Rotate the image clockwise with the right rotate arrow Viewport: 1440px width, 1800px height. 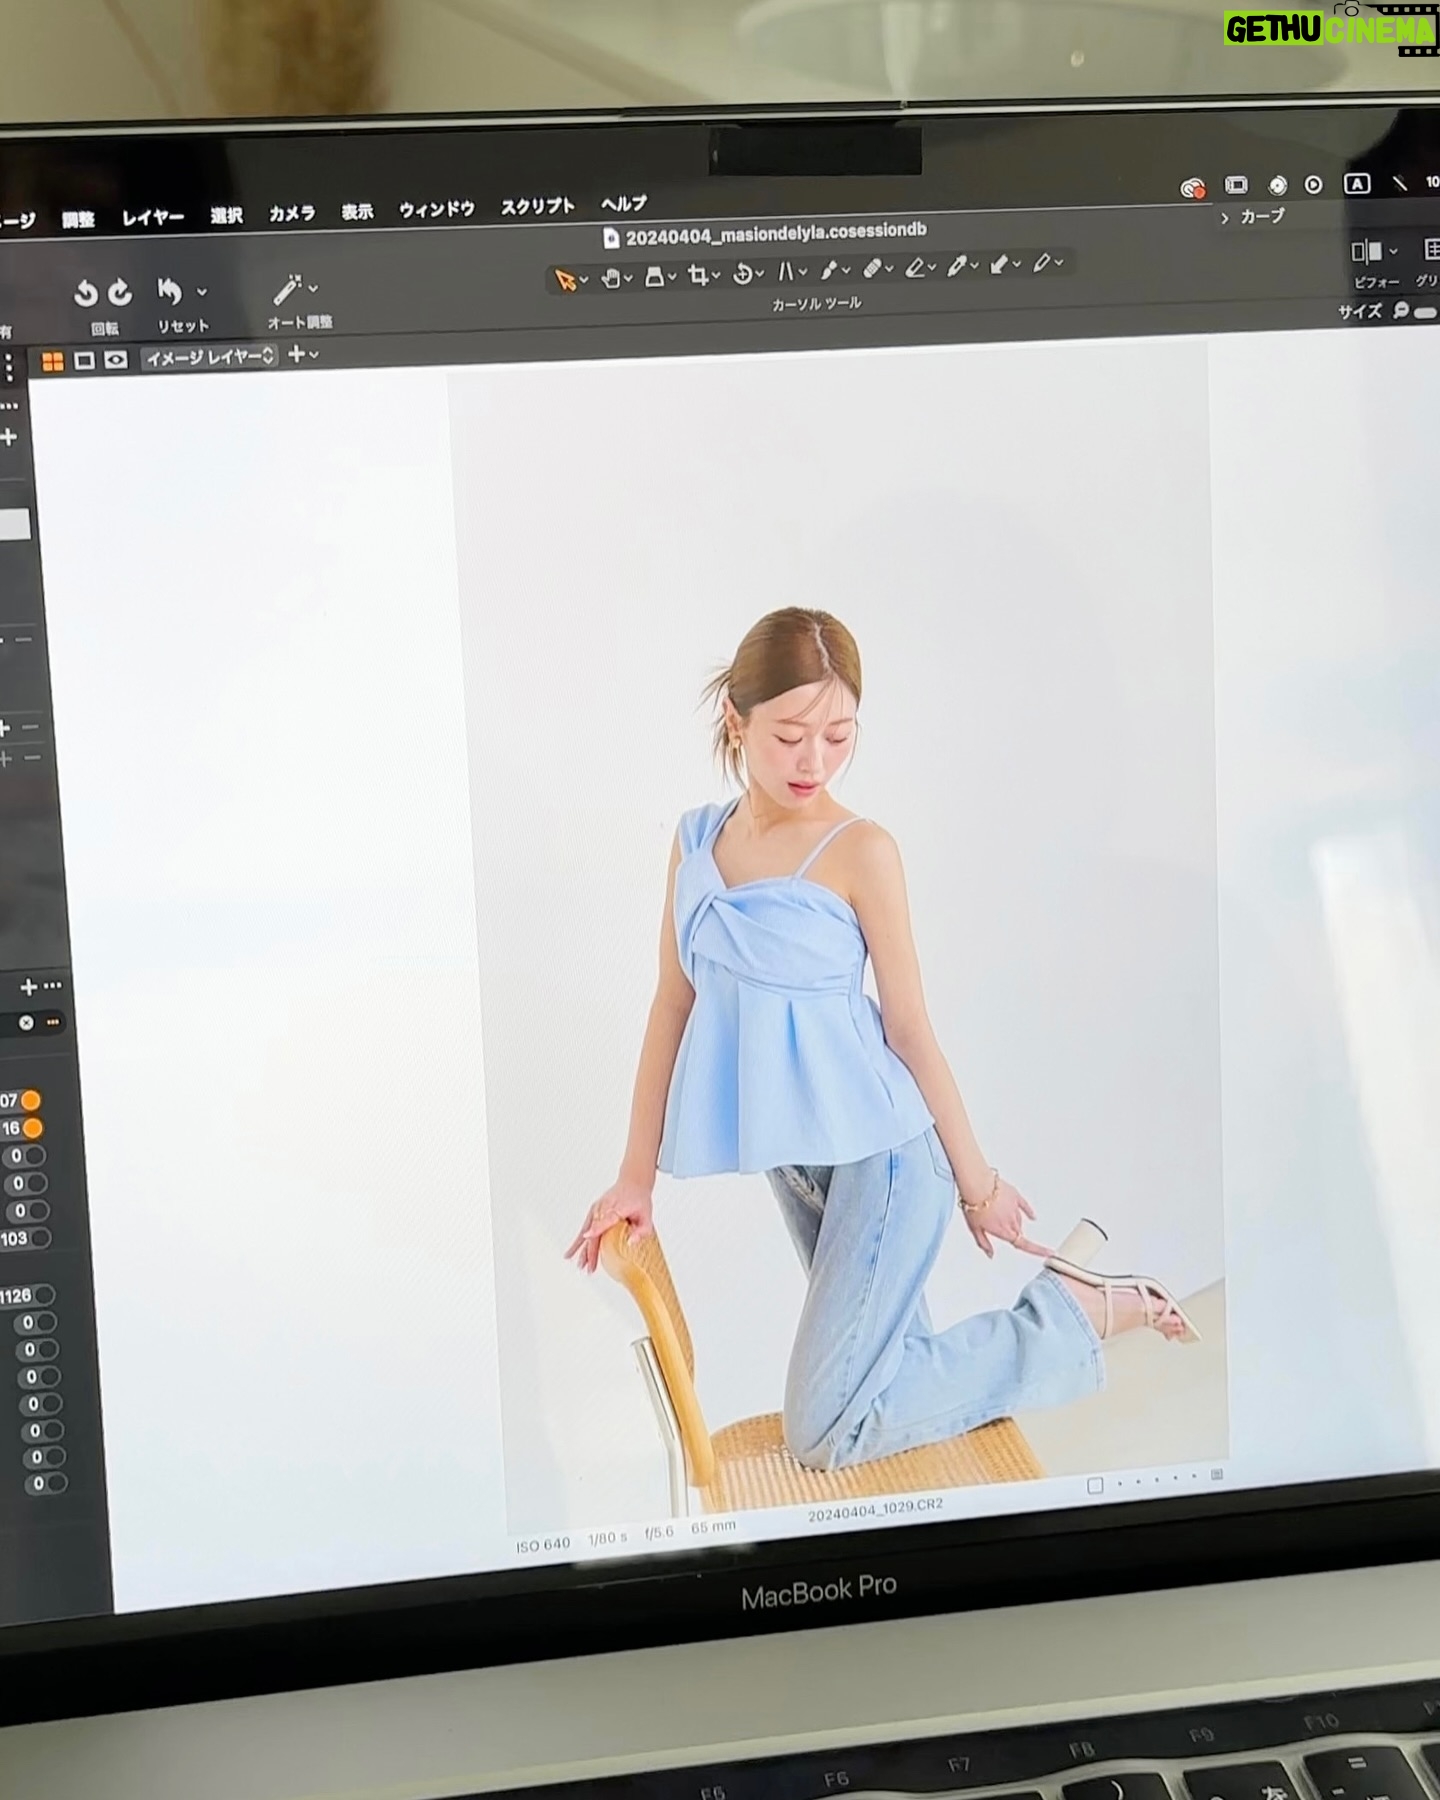121,293
